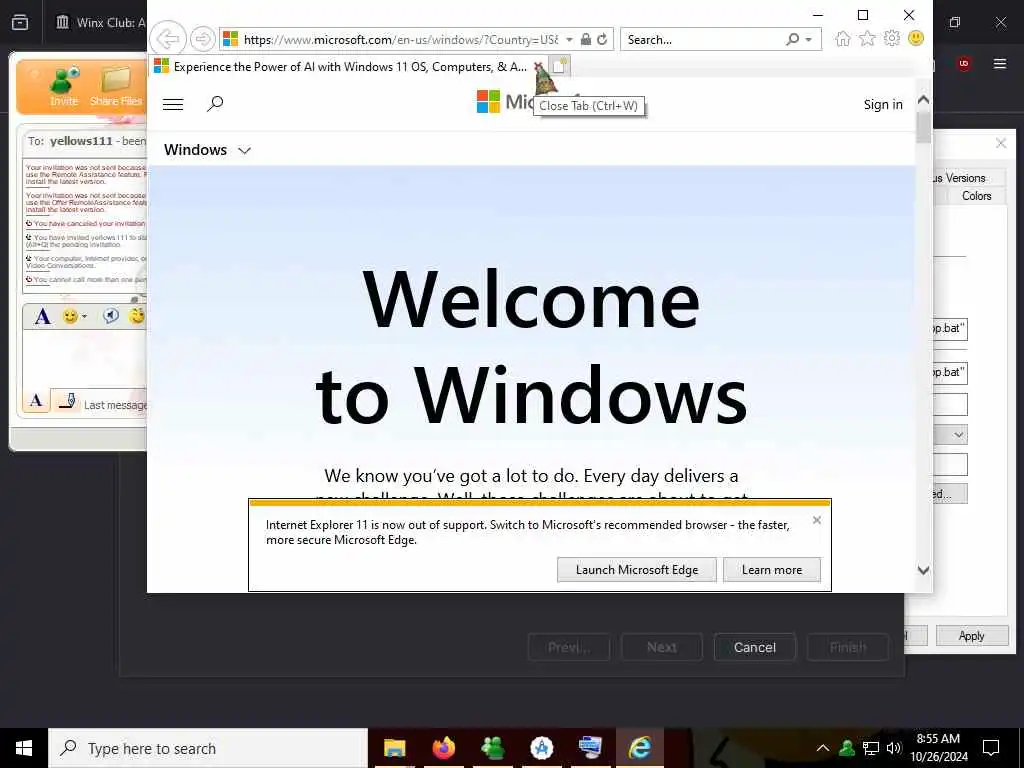The image size is (1024, 768).
Task: Click the taskbar clock showing 8:55 AM
Action: point(938,748)
